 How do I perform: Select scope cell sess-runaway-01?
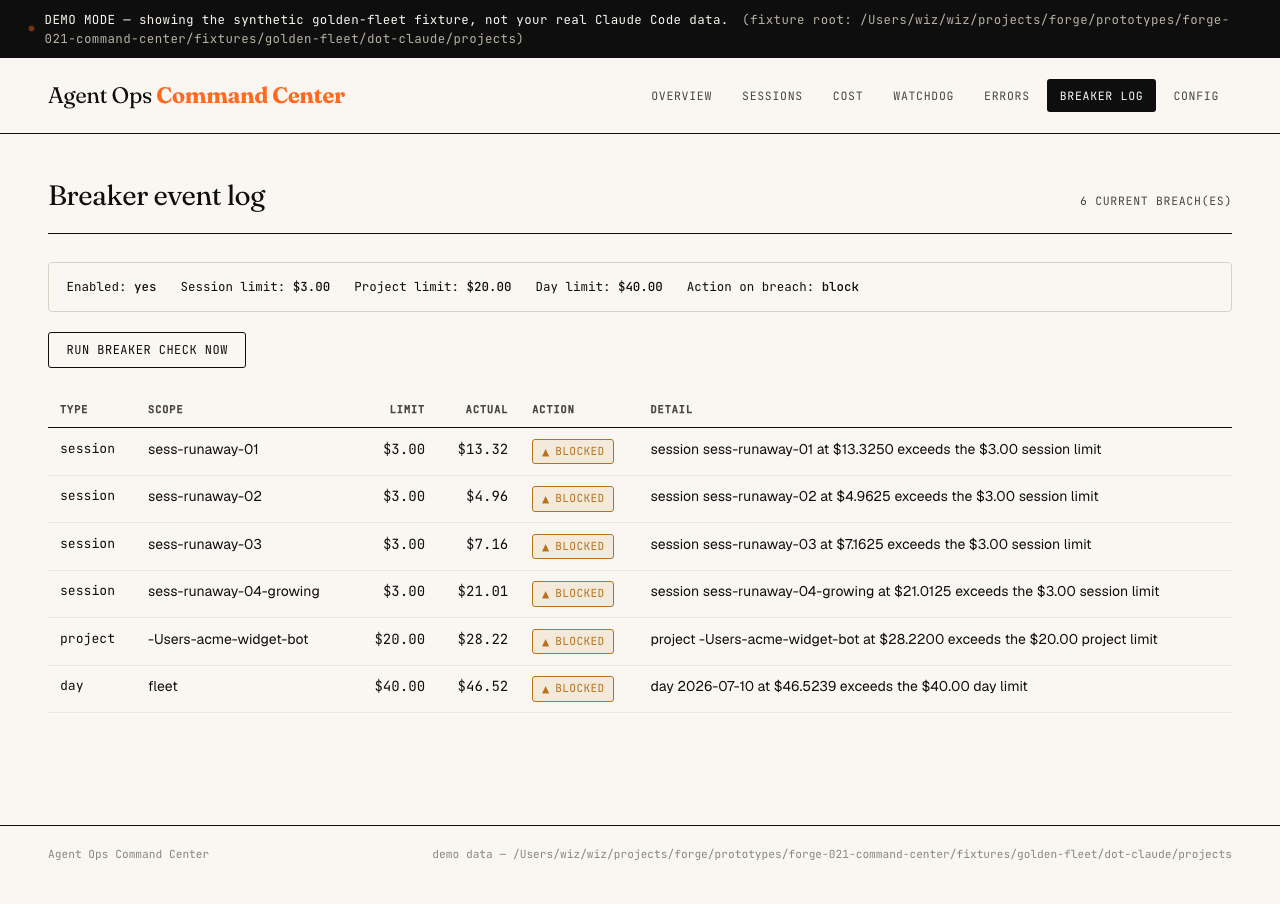tap(203, 450)
